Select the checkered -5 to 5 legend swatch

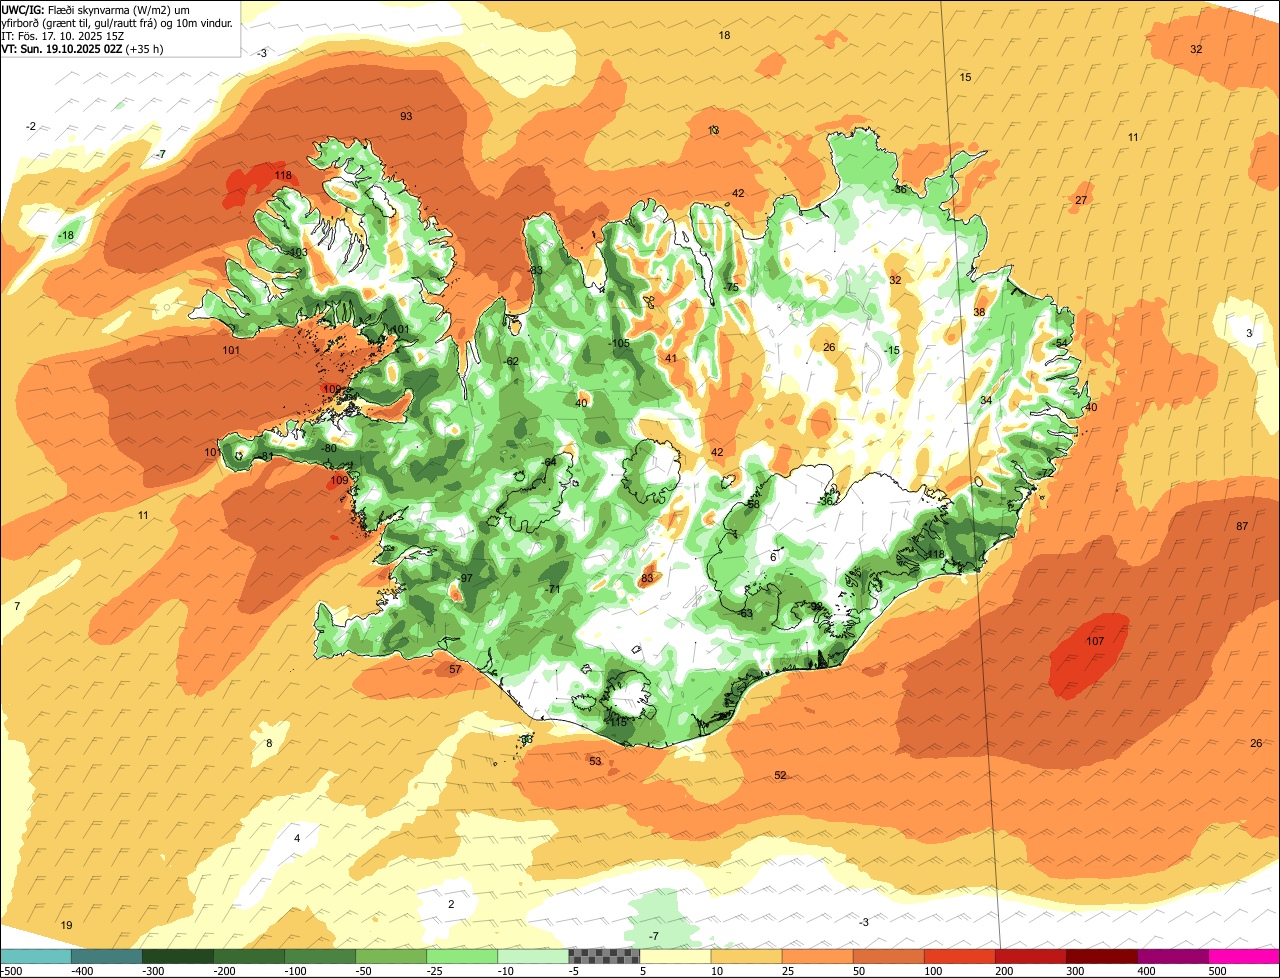604,956
